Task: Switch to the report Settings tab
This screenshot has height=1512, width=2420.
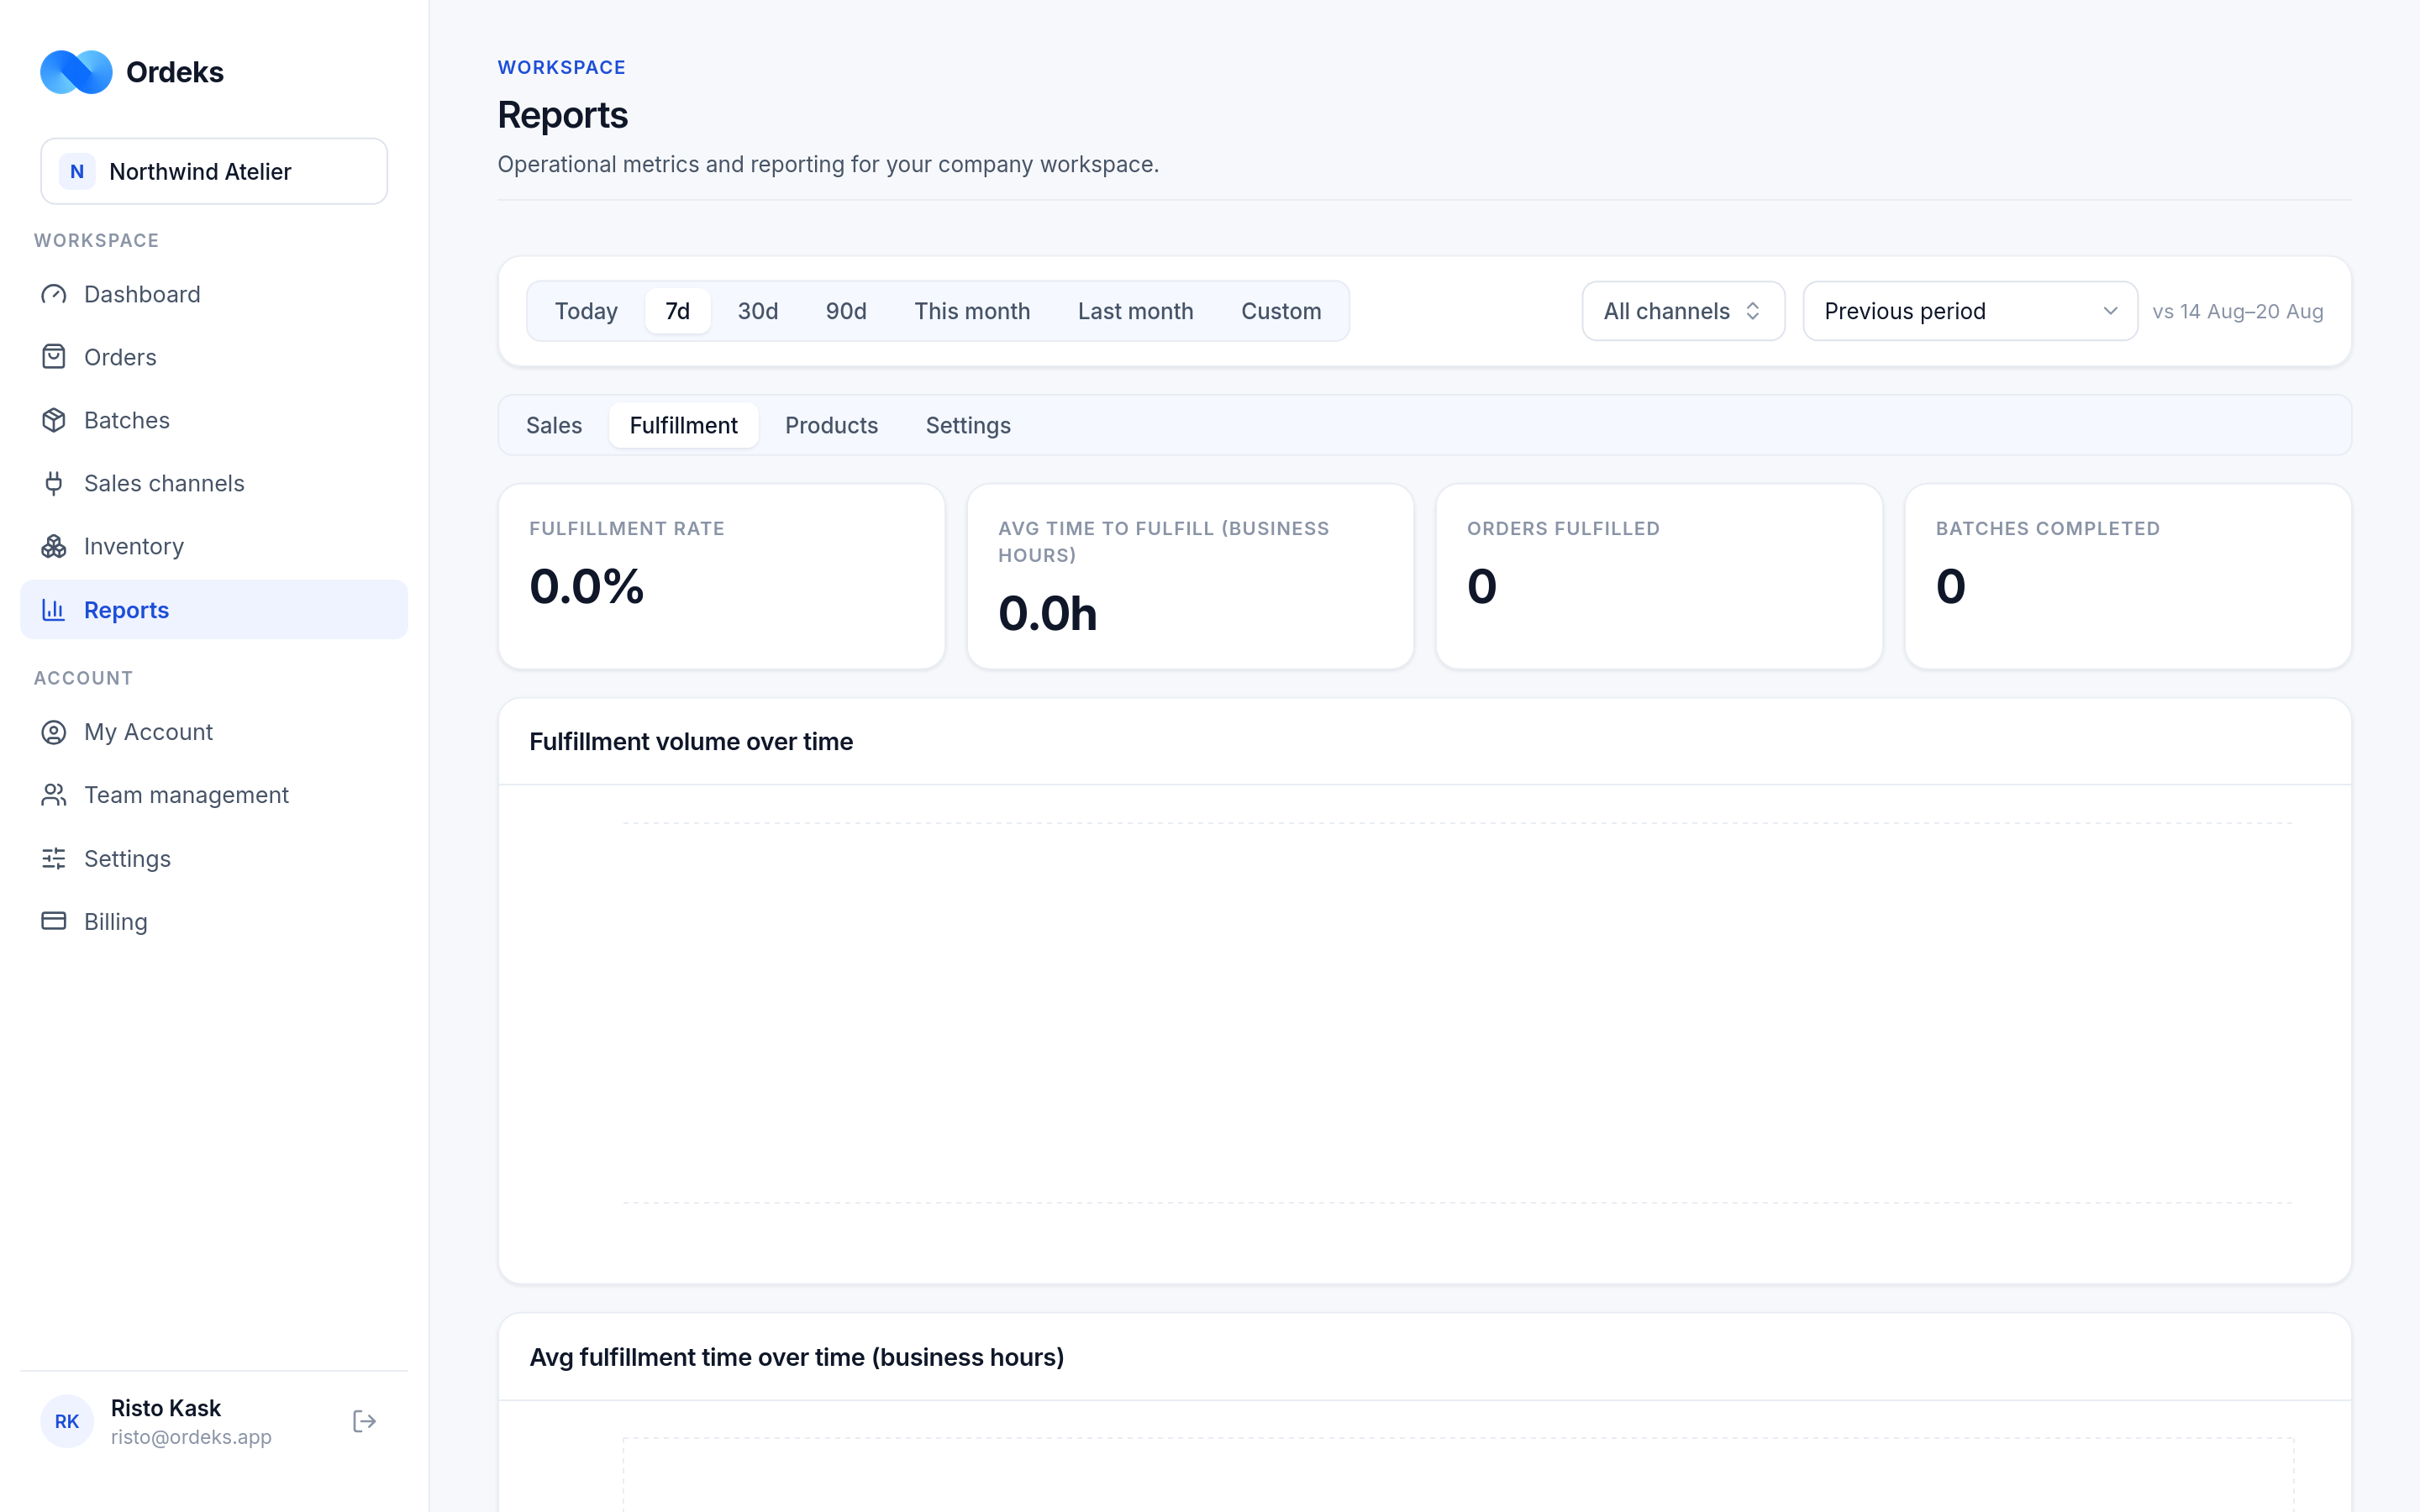Action: (968, 425)
